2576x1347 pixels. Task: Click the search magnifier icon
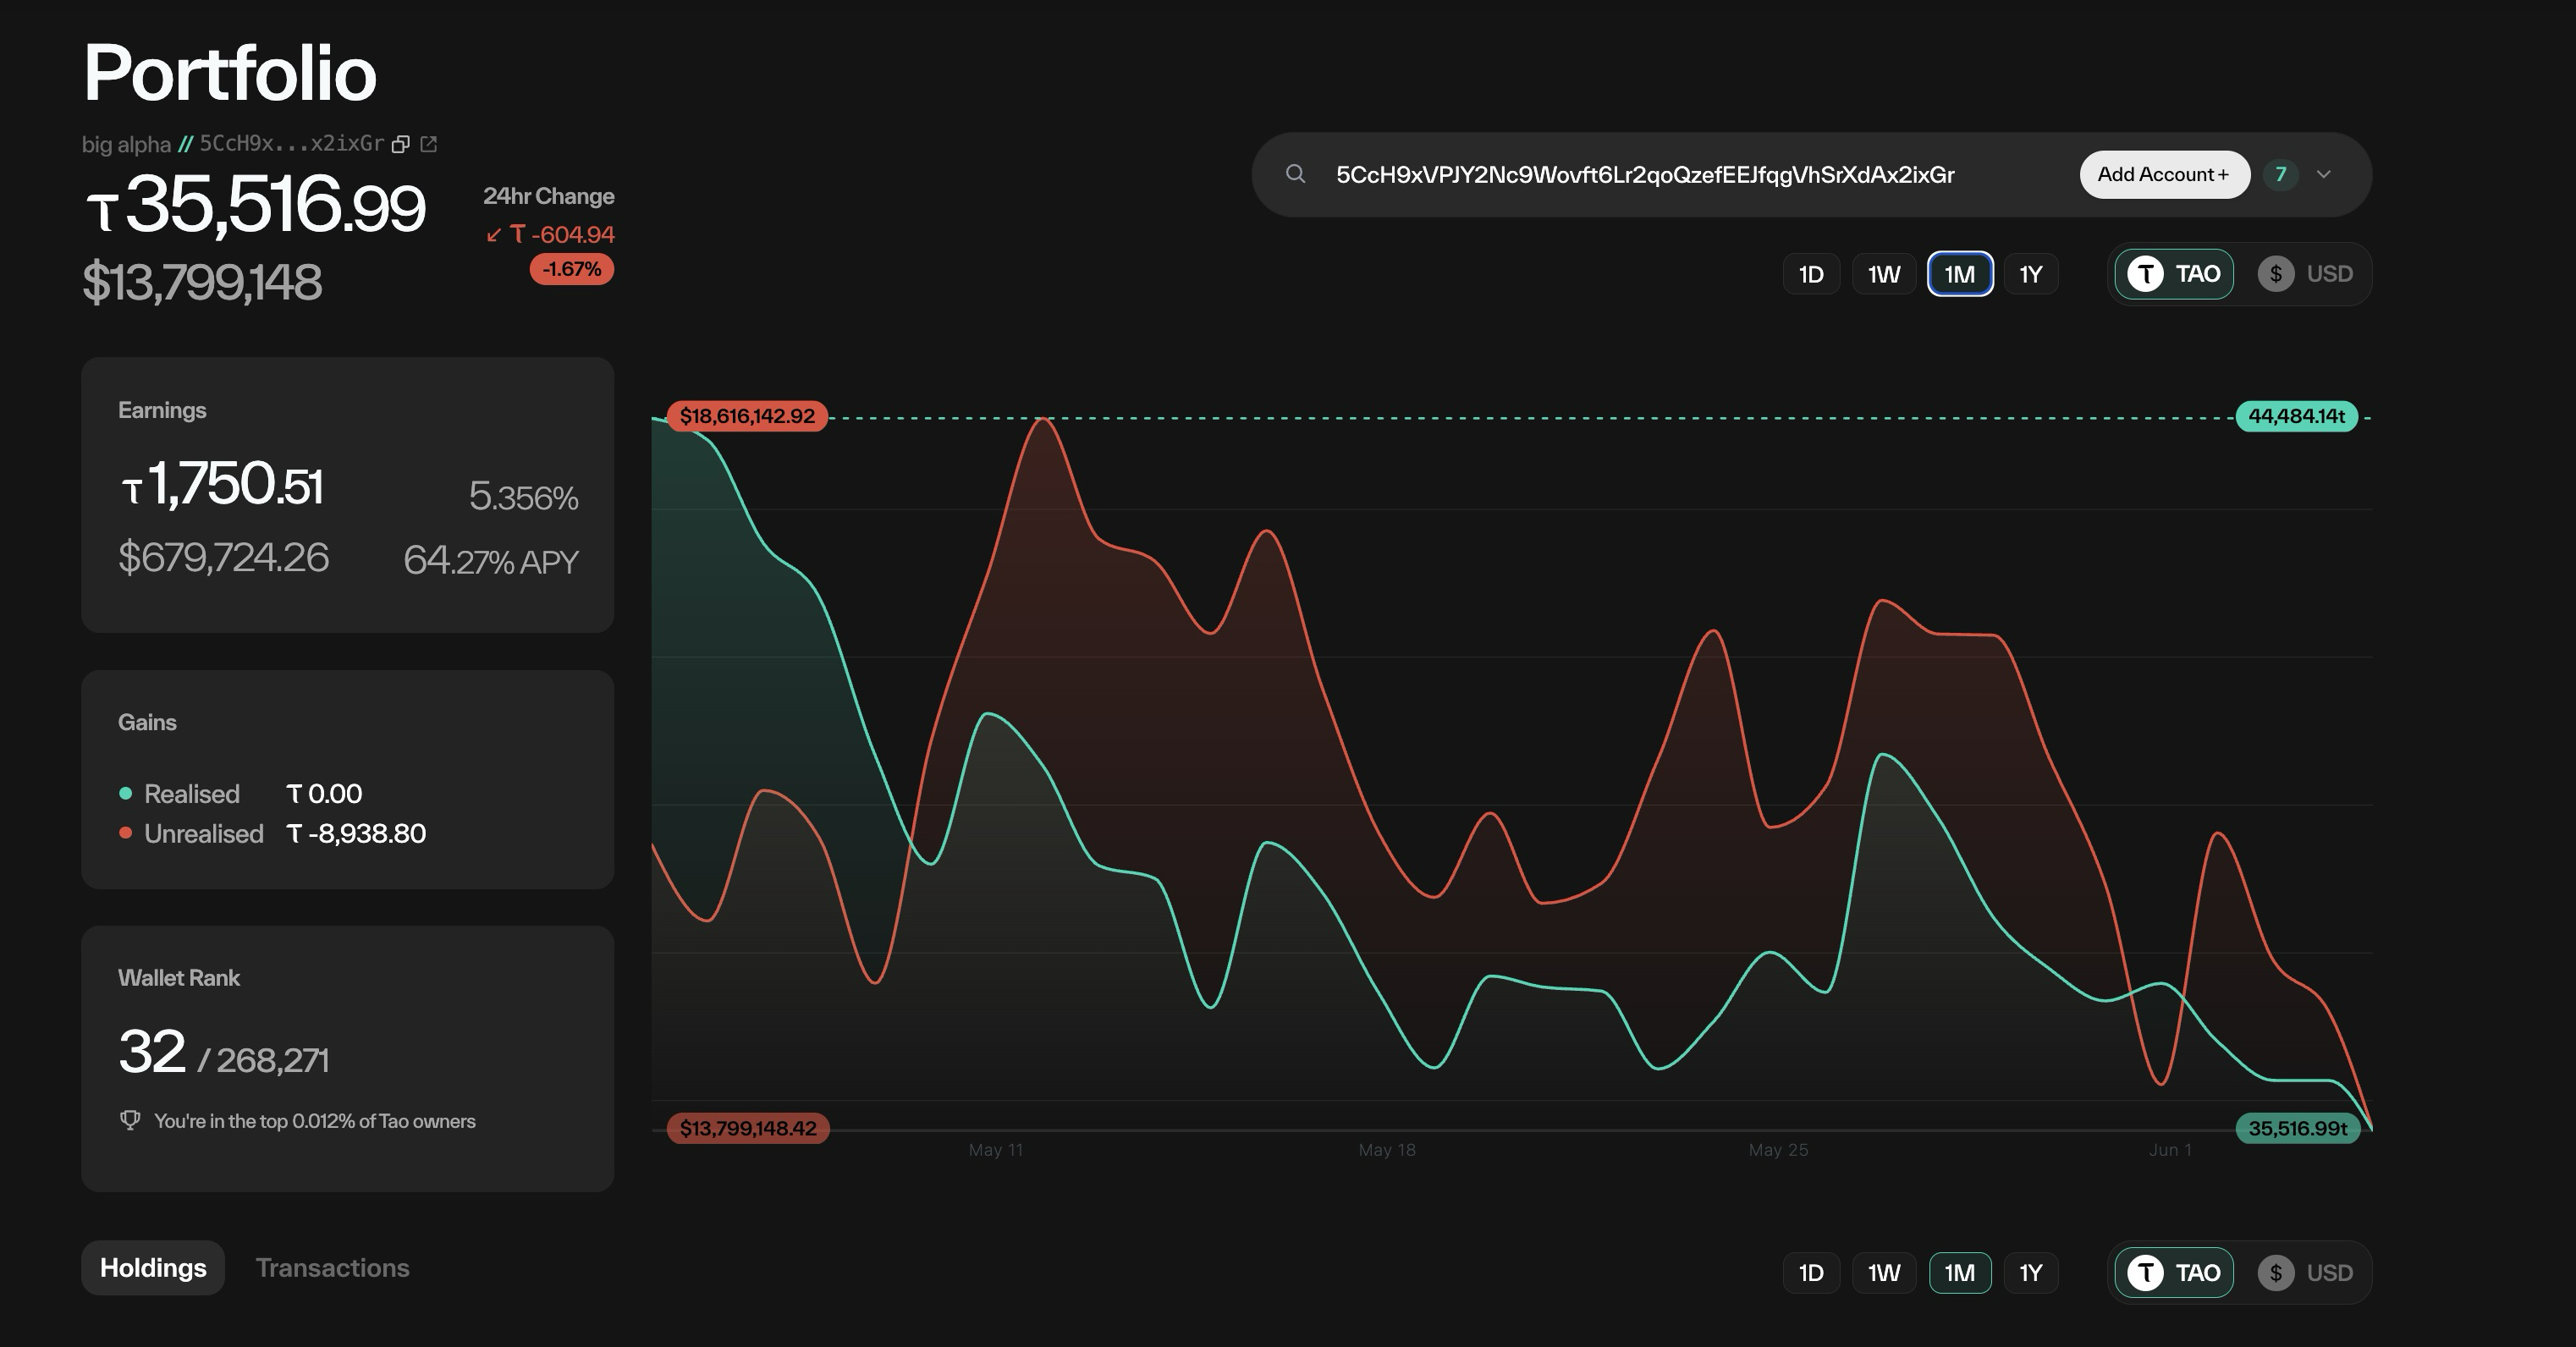[x=1295, y=174]
